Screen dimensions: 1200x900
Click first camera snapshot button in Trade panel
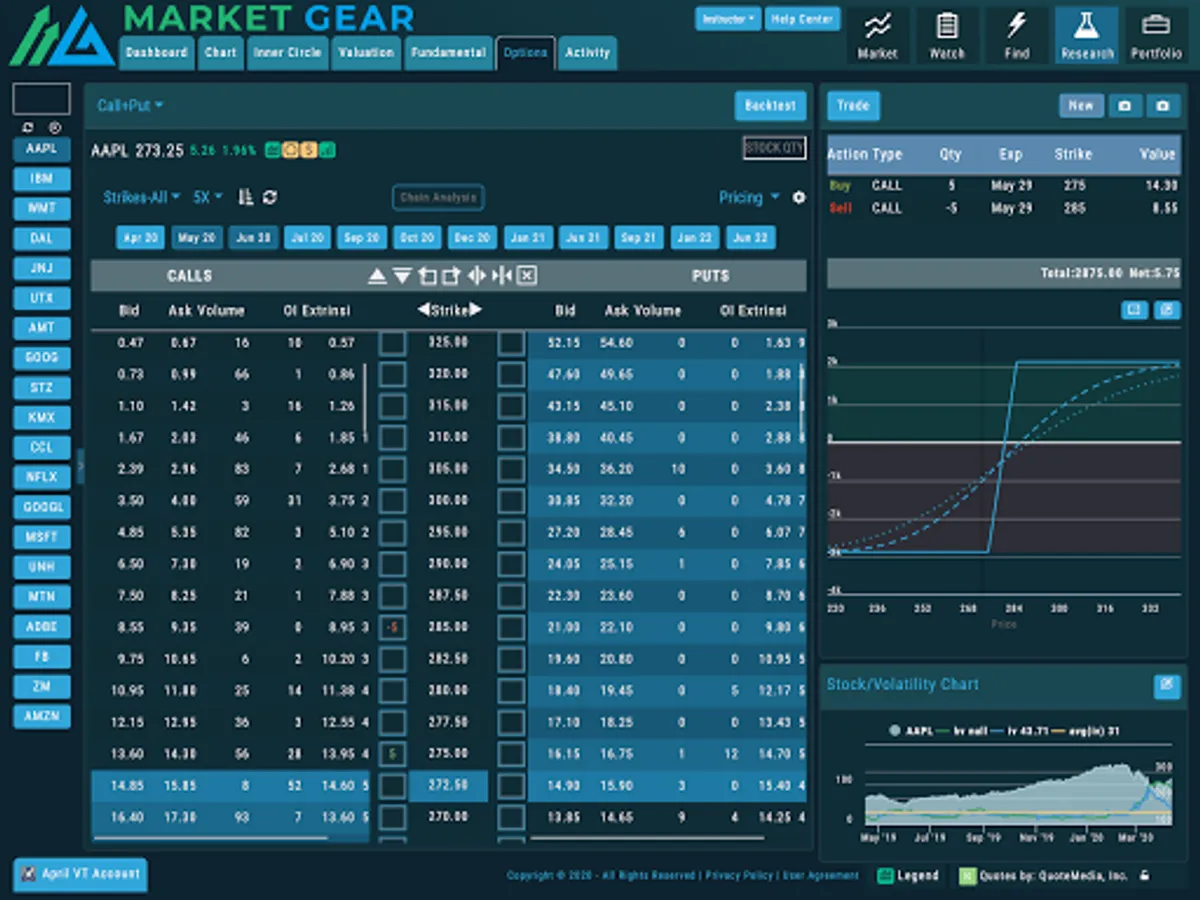click(x=1125, y=105)
